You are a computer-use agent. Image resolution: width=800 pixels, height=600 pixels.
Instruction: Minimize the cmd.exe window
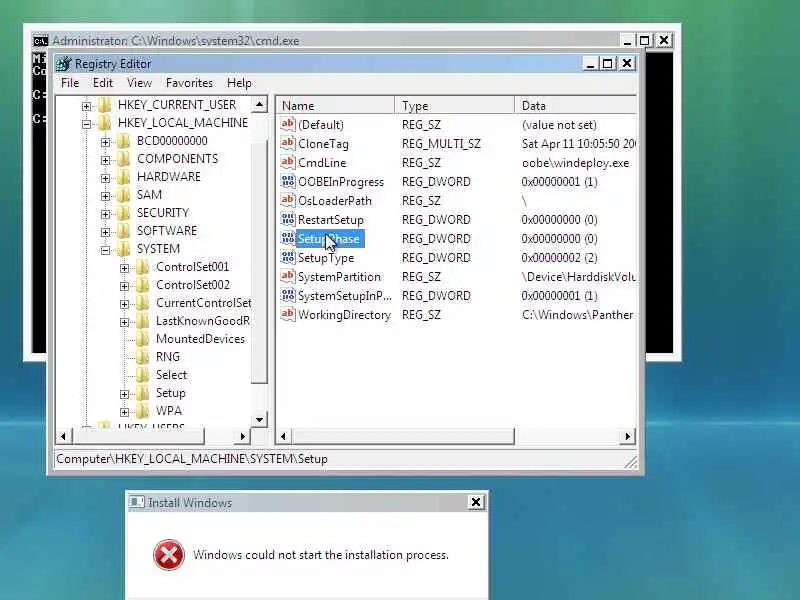coord(627,40)
